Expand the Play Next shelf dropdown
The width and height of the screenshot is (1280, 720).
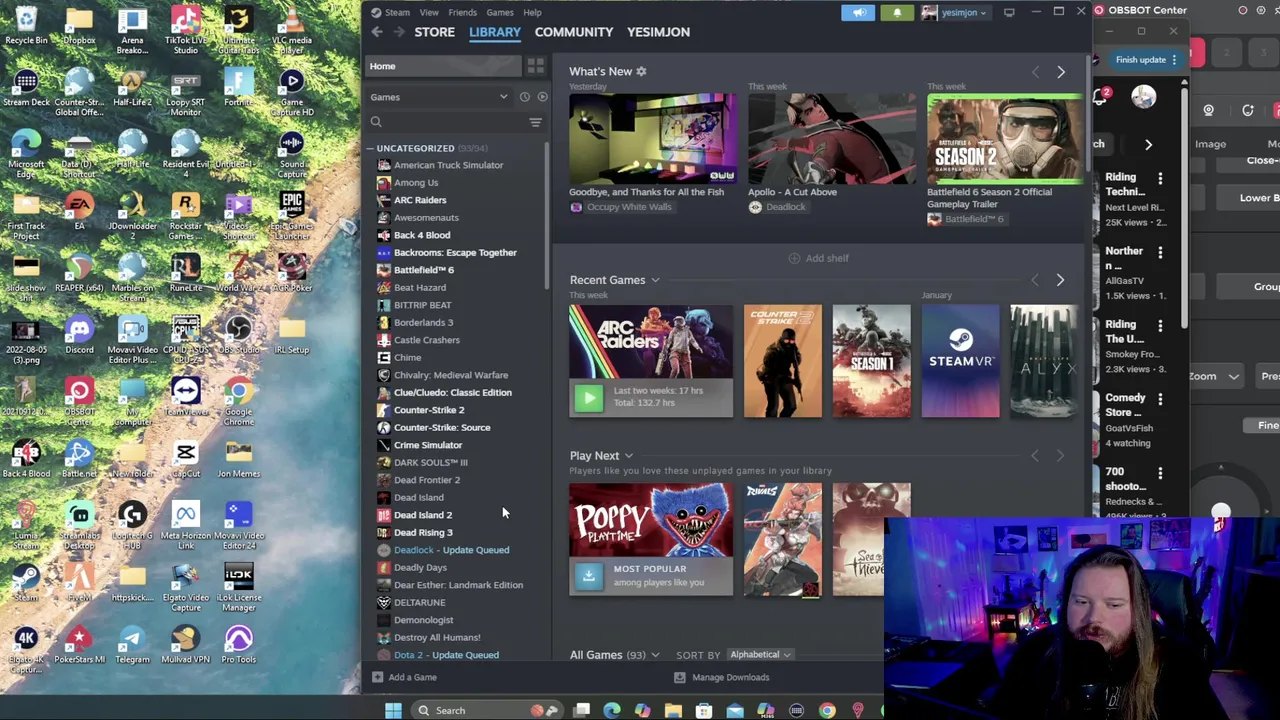point(628,456)
